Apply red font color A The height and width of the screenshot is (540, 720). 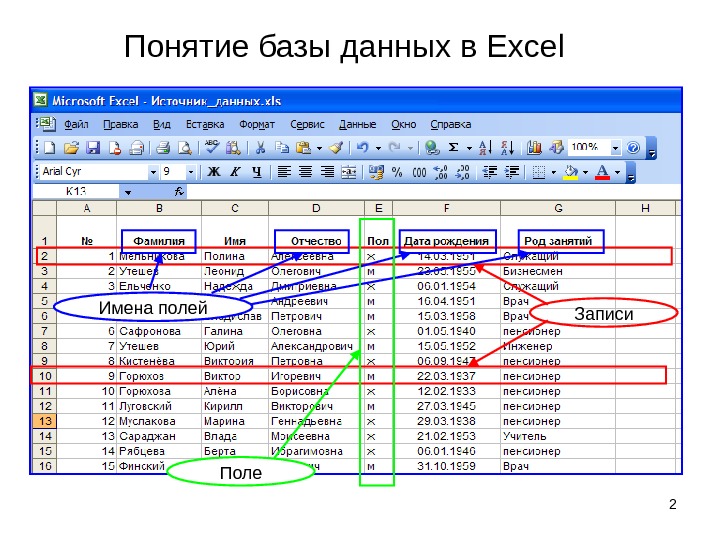[602, 172]
